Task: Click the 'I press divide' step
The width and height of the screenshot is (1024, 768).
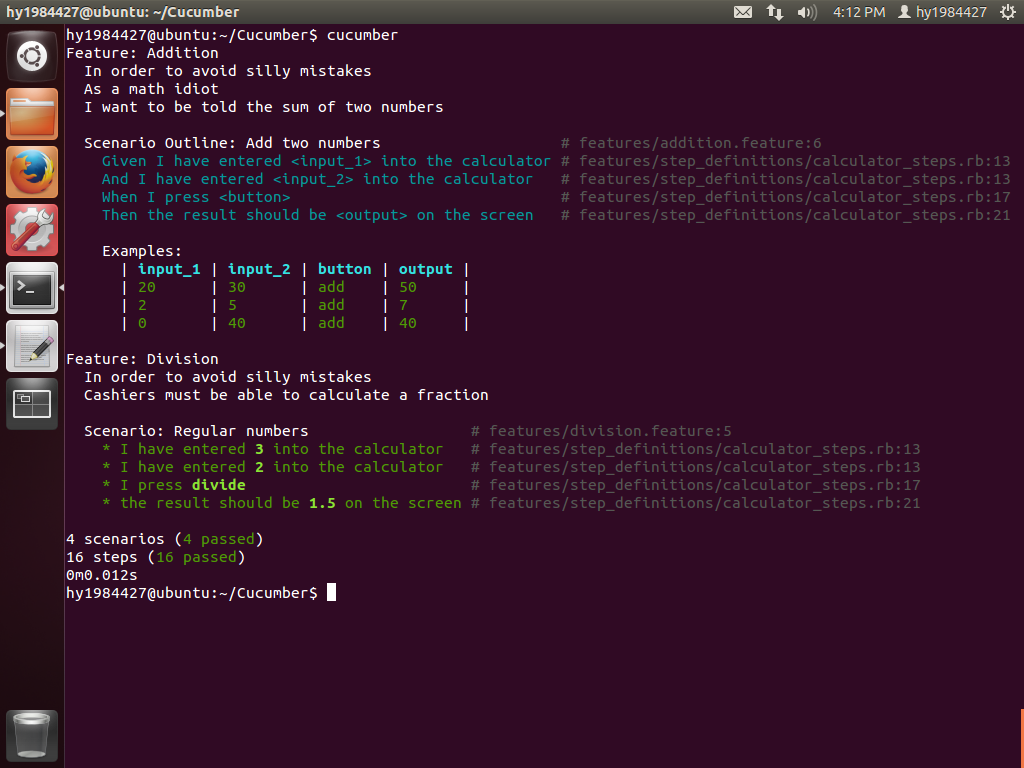Action: coord(183,485)
